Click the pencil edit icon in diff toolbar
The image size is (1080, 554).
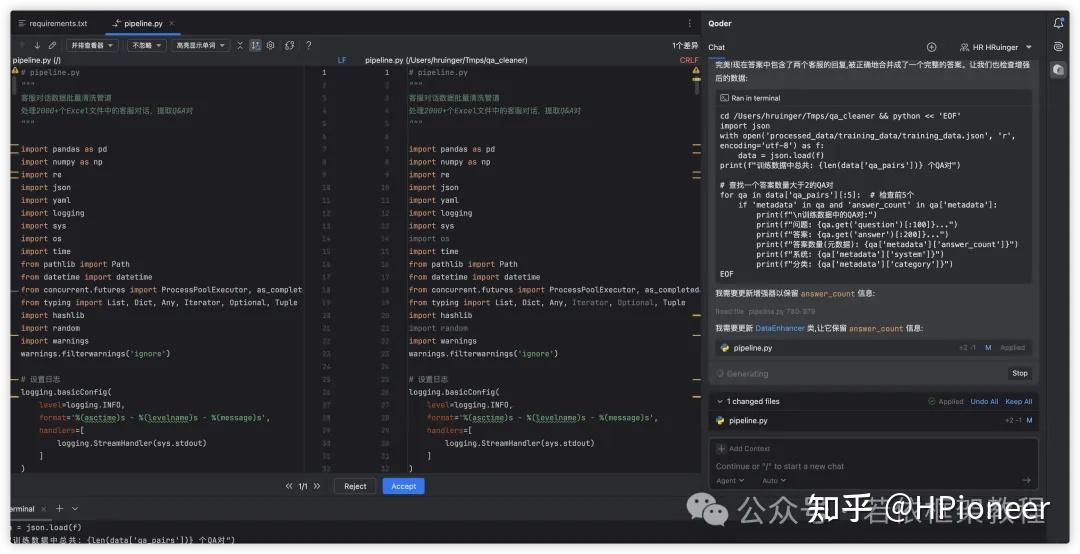(x=52, y=45)
